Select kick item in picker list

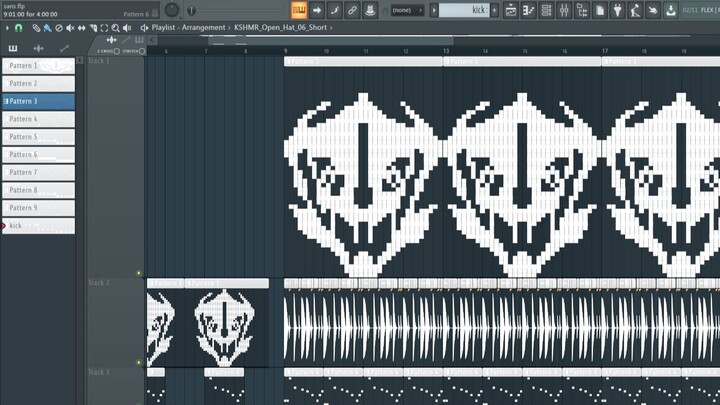(x=39, y=226)
